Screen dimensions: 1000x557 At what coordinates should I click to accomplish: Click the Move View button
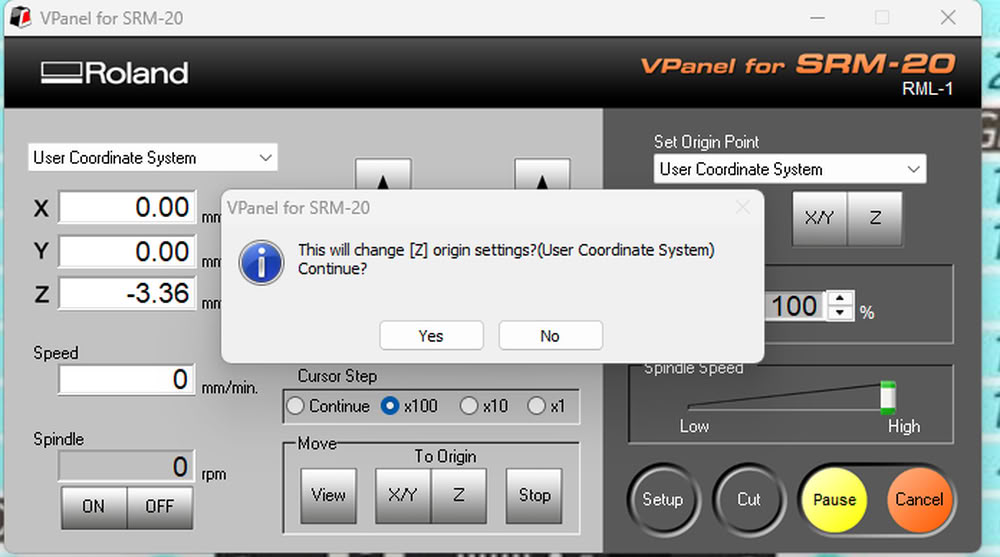[328, 496]
